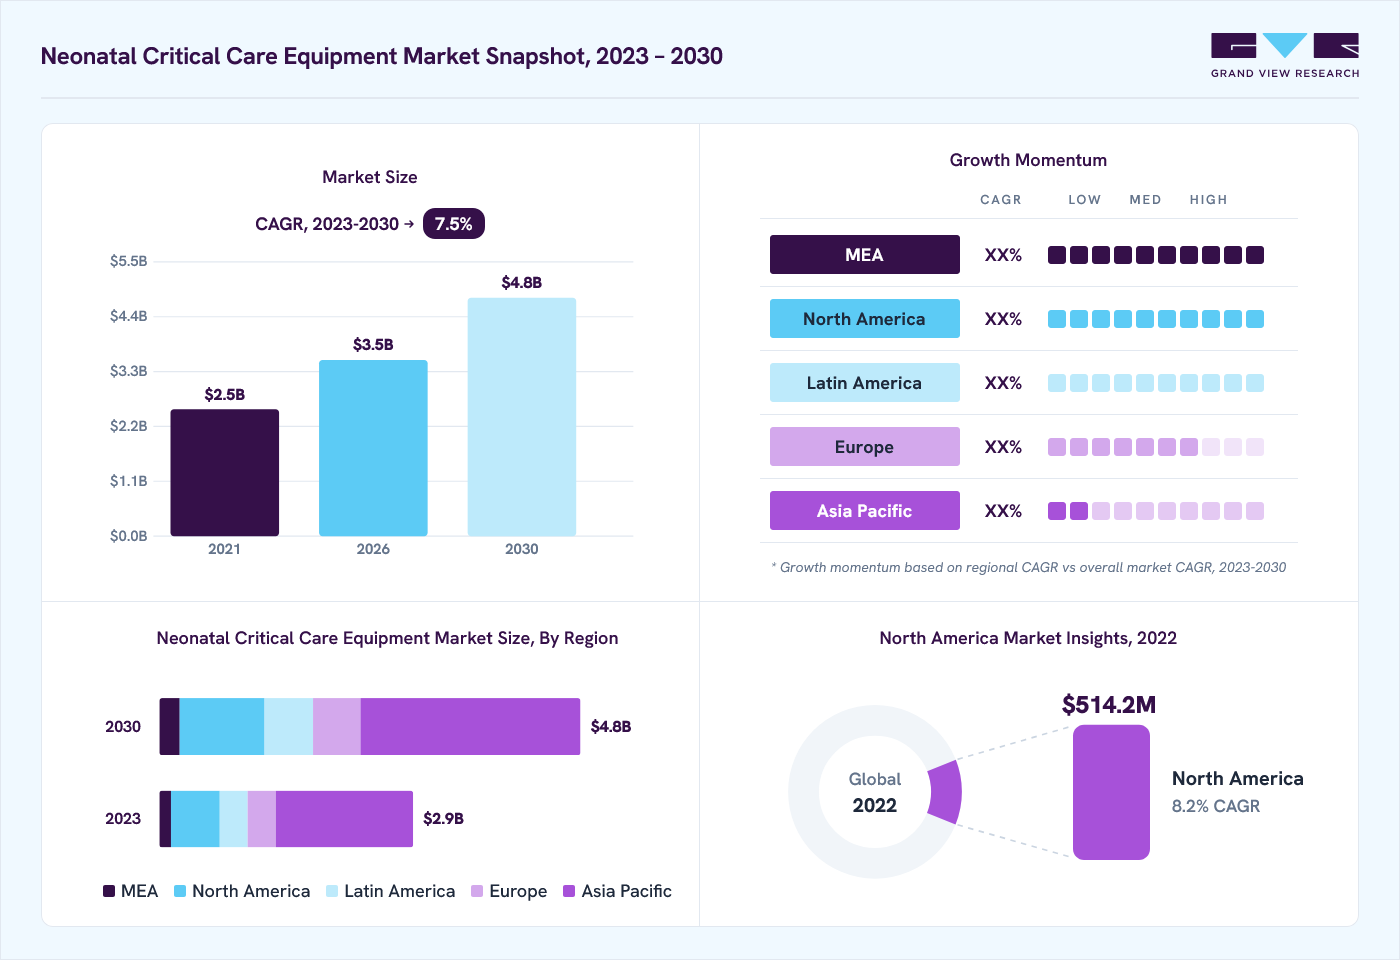Click the XX% CAGR value for MEA
This screenshot has height=960, width=1400.
[1003, 255]
